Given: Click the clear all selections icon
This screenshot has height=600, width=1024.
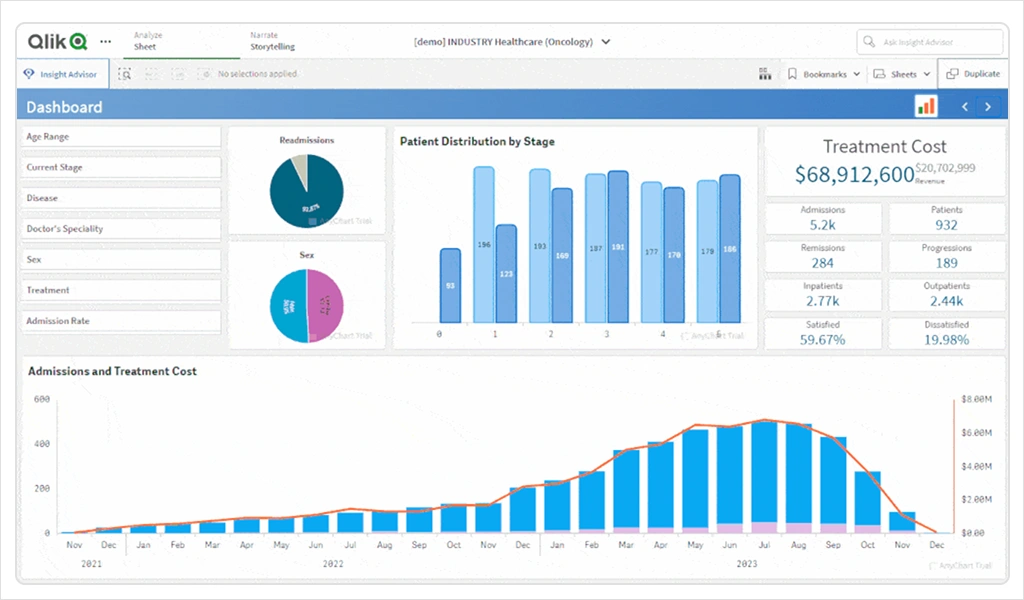Looking at the screenshot, I should click(204, 74).
